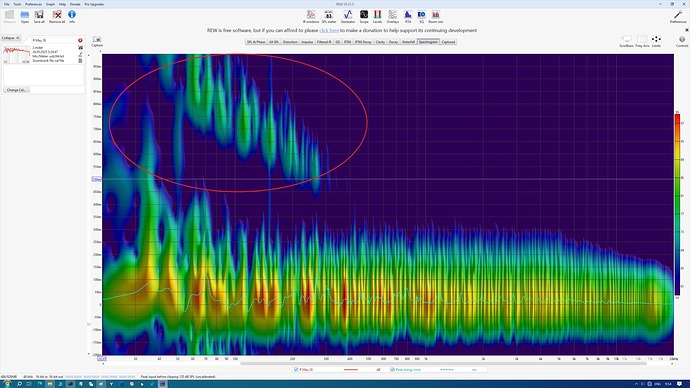Toggle graph Scrollbars display
This screenshot has width=690, height=388.
coord(626,42)
